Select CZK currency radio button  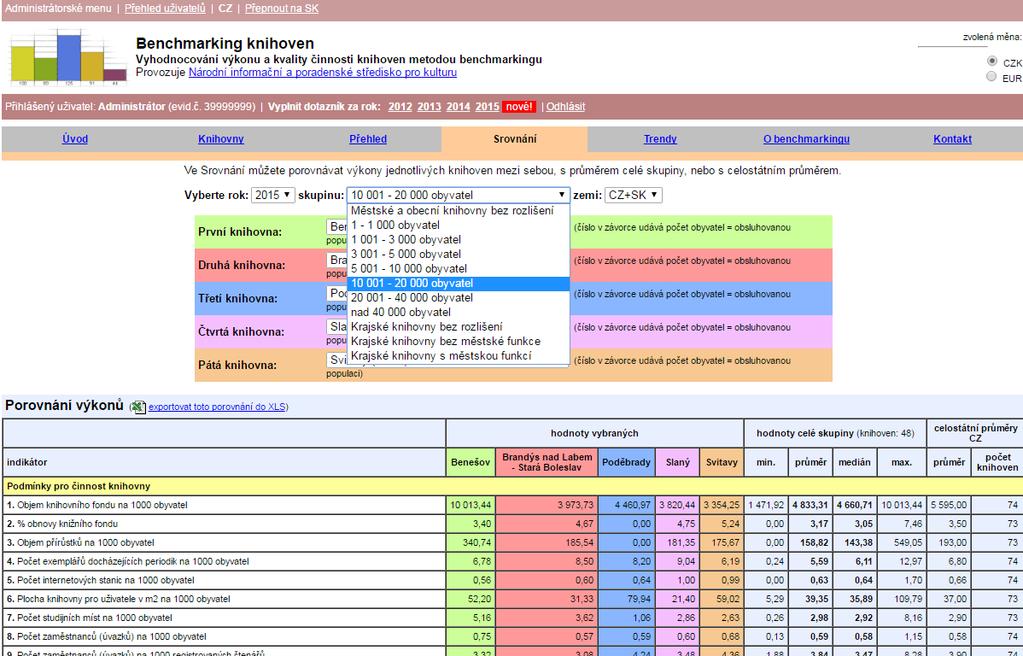pyautogui.click(x=992, y=61)
